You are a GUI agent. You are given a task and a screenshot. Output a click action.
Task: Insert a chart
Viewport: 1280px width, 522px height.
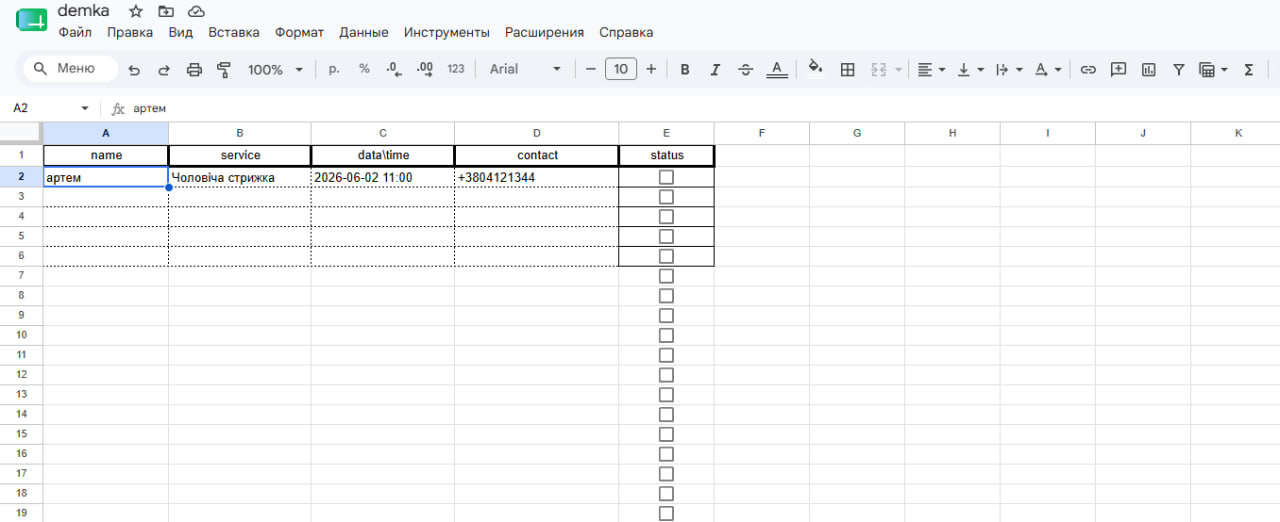1149,70
